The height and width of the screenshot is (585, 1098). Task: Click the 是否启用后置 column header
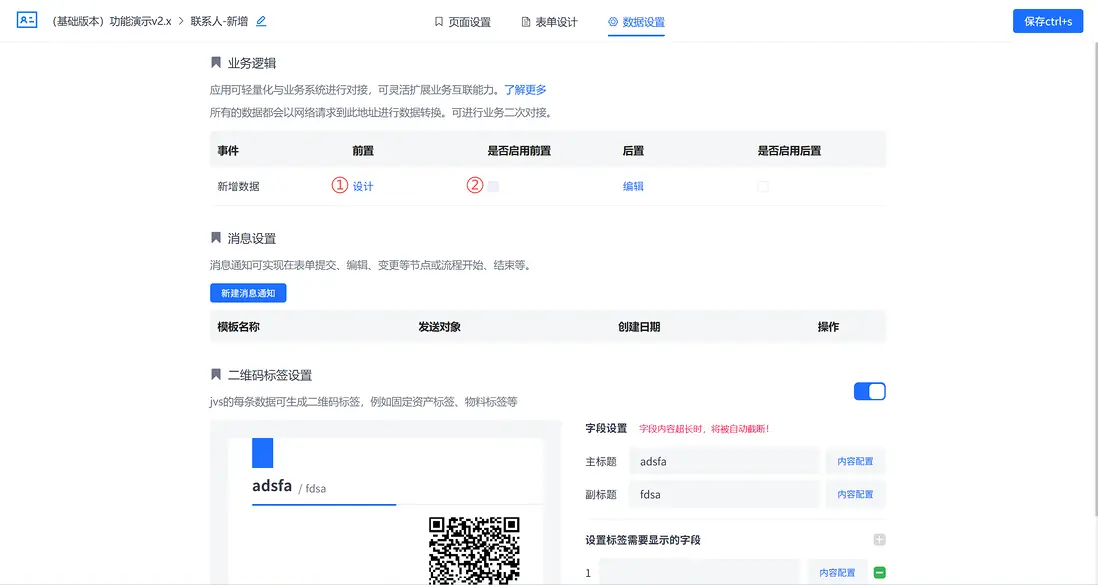[x=789, y=151]
